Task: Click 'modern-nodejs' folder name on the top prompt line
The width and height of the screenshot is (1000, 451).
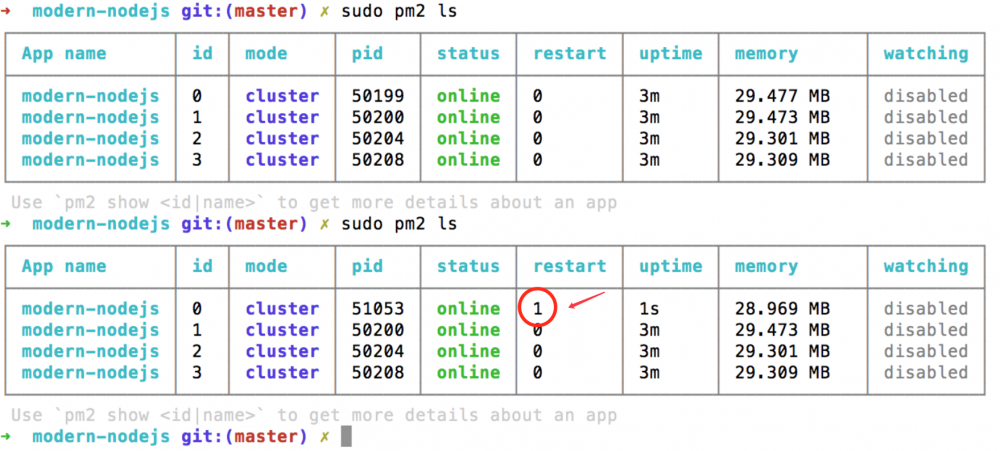Action: pos(101,11)
